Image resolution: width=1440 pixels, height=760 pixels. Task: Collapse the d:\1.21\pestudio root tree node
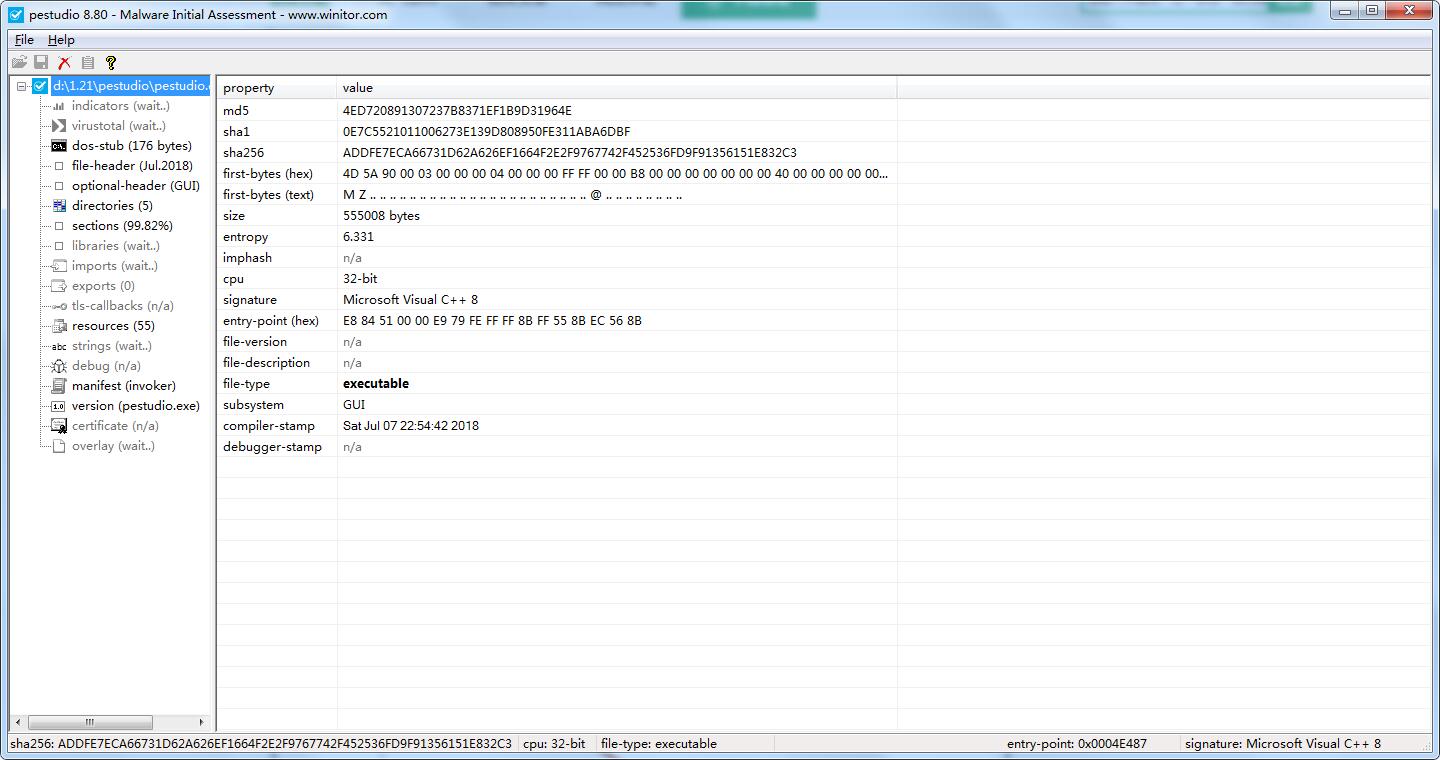click(22, 86)
